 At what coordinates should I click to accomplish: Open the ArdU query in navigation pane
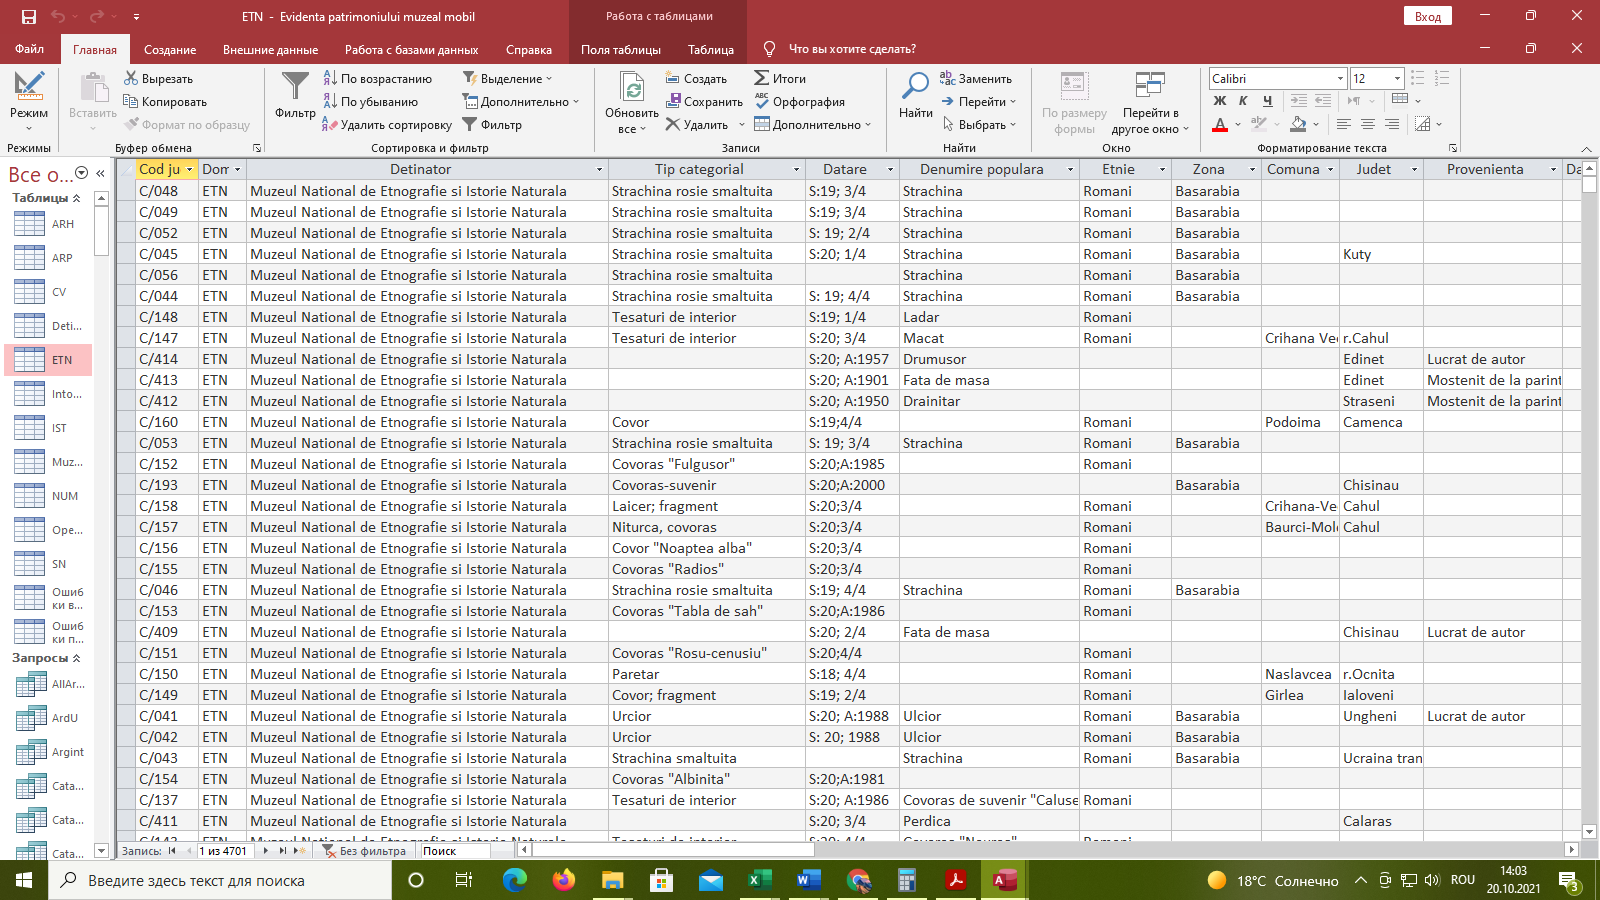coord(48,718)
